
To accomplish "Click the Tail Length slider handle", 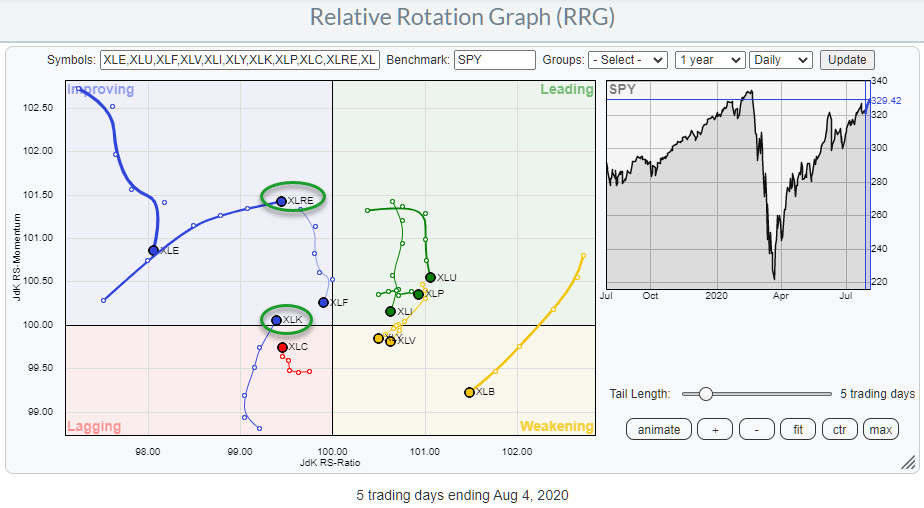I will (705, 394).
